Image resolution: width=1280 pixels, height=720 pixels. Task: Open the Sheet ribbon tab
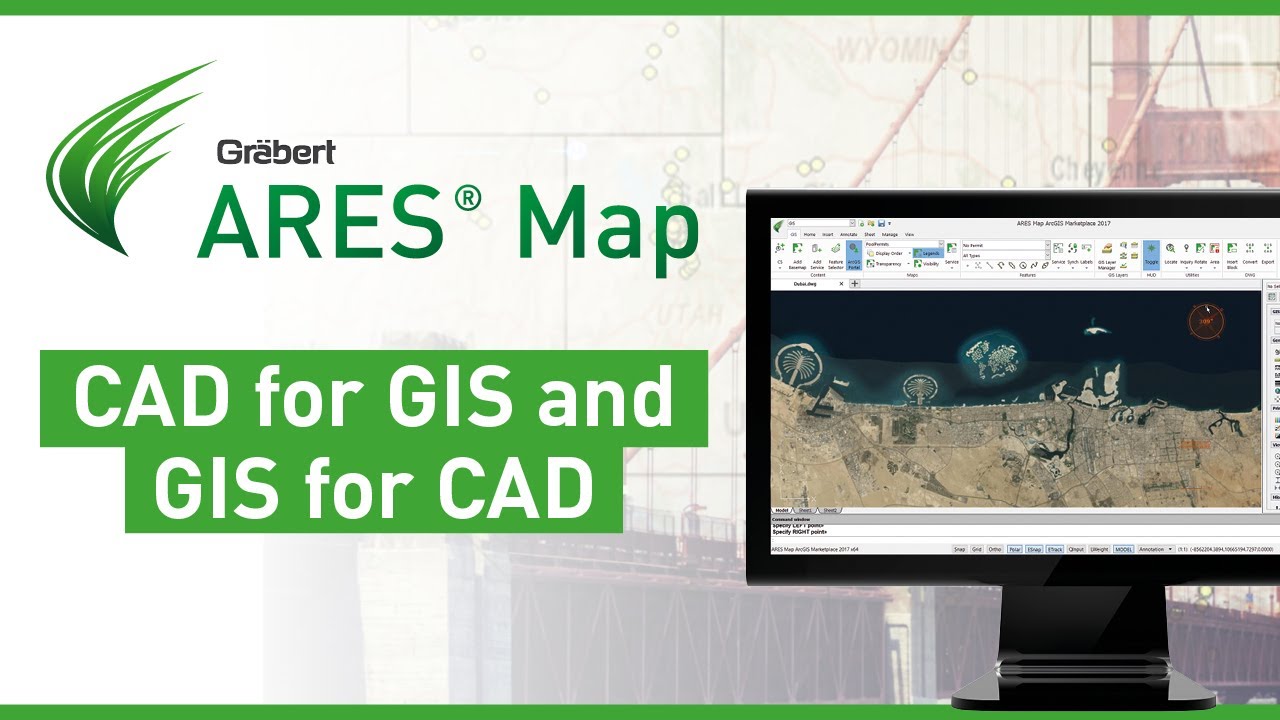point(870,235)
